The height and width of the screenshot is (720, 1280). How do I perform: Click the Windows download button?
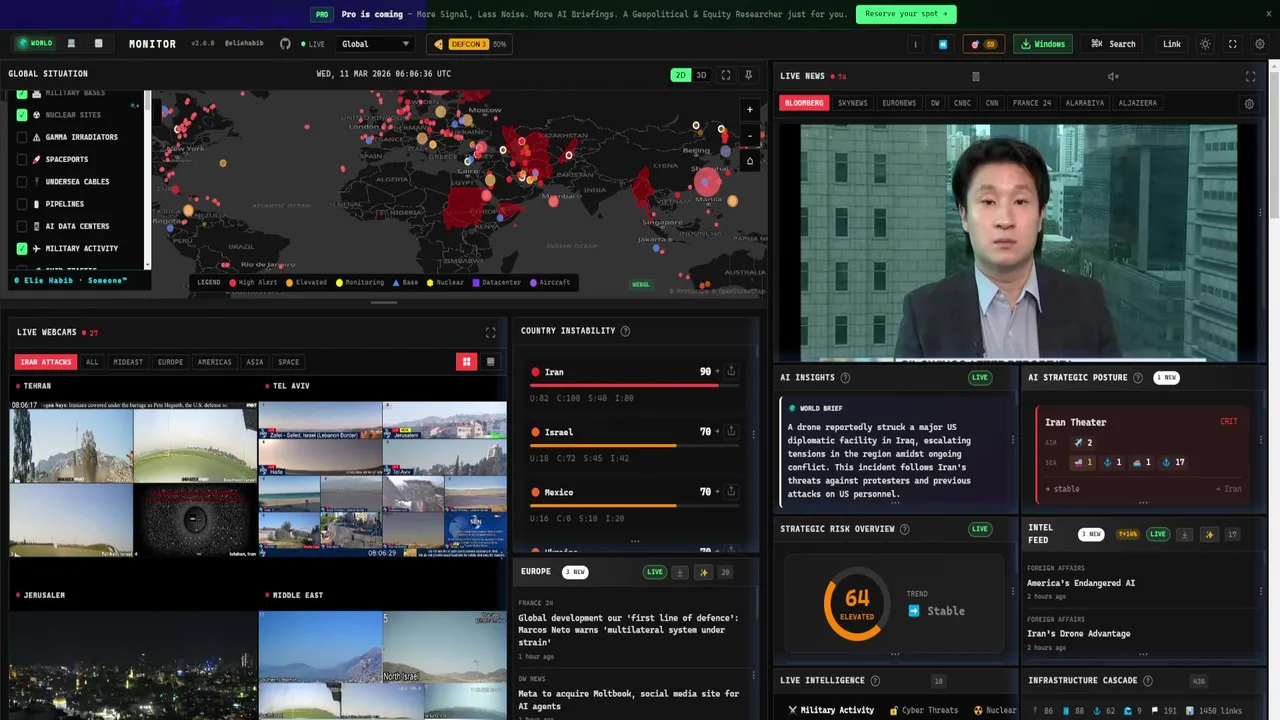(1042, 44)
